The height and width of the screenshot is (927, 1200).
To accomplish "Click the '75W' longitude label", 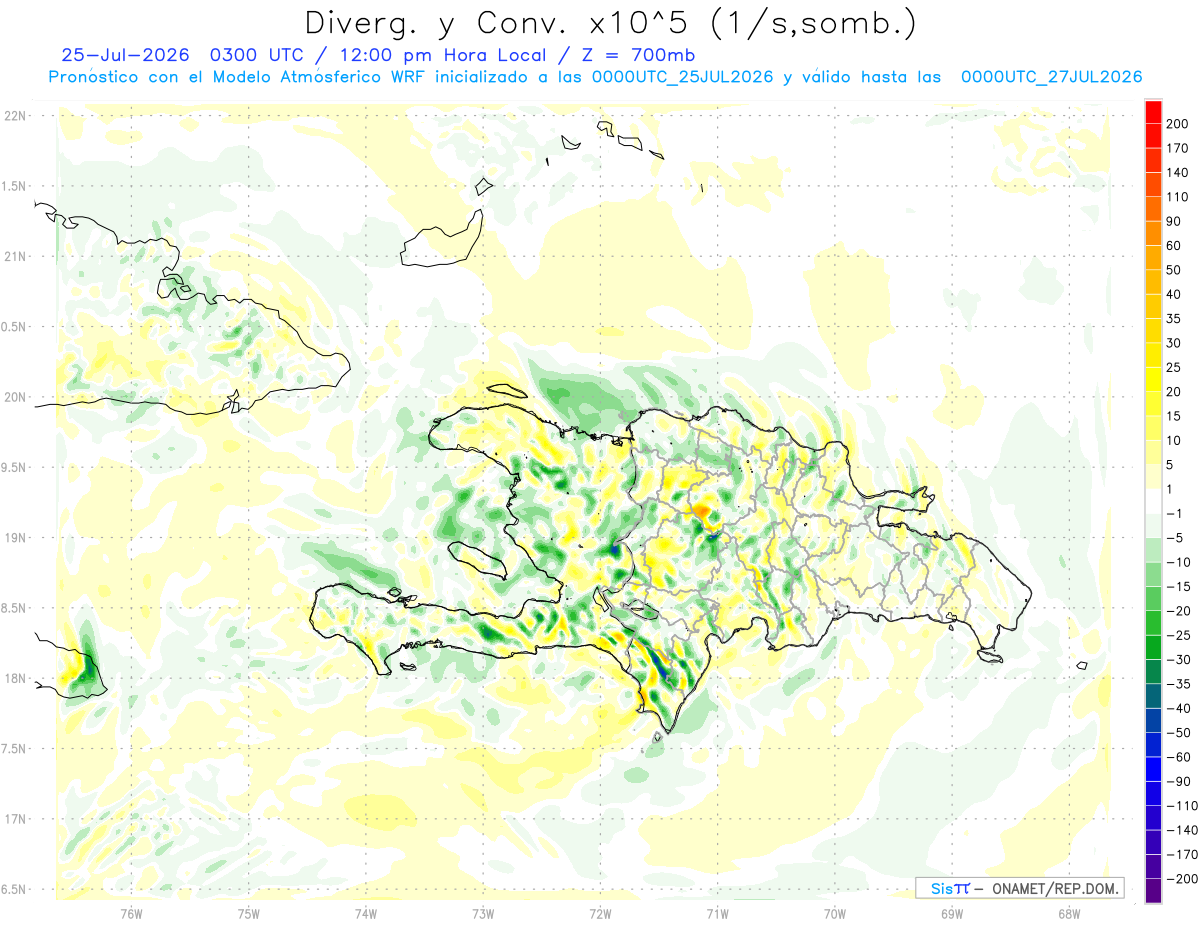I will coord(248,913).
